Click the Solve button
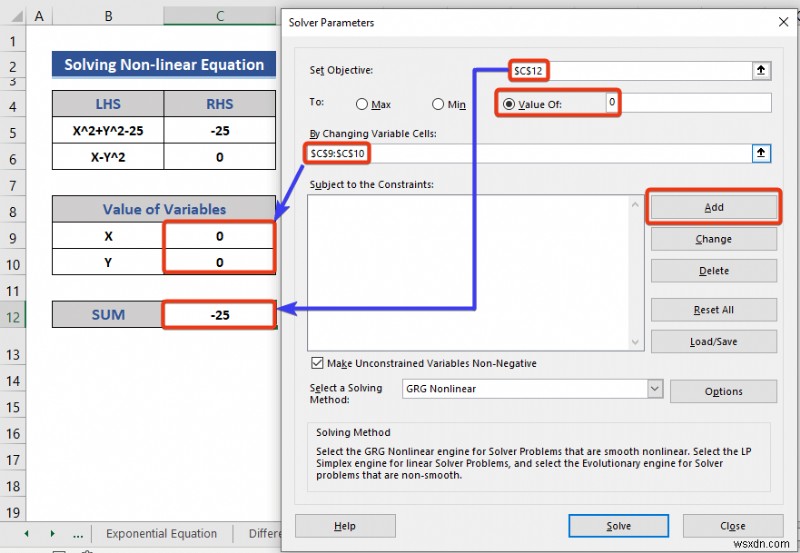The width and height of the screenshot is (800, 553). 618,526
